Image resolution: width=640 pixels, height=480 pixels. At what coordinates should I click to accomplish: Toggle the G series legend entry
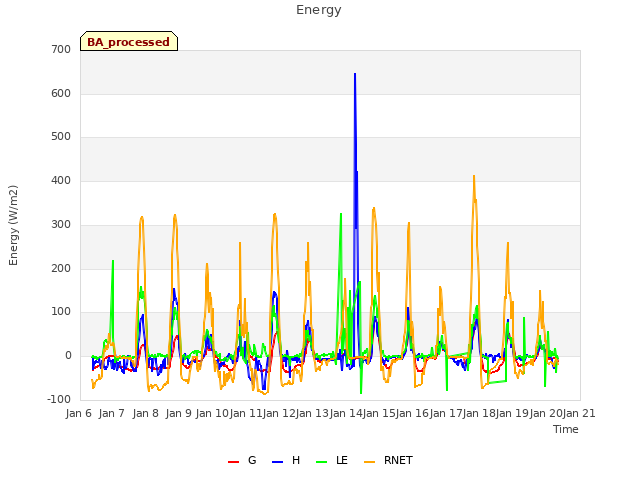click(x=242, y=460)
